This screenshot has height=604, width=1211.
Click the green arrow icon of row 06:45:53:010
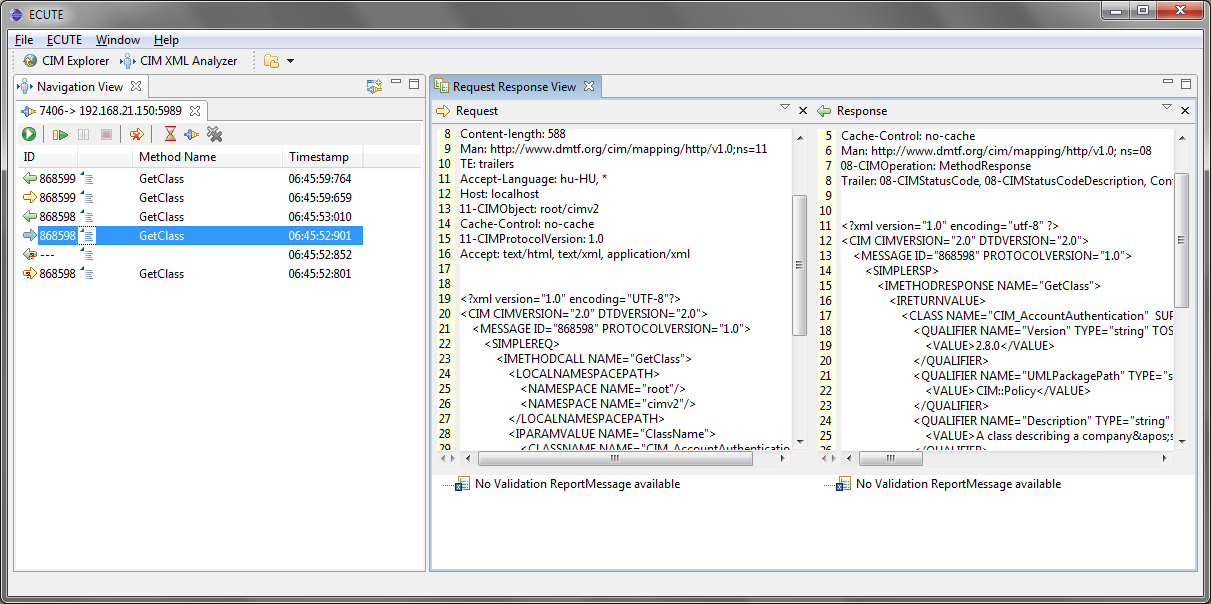[29, 217]
